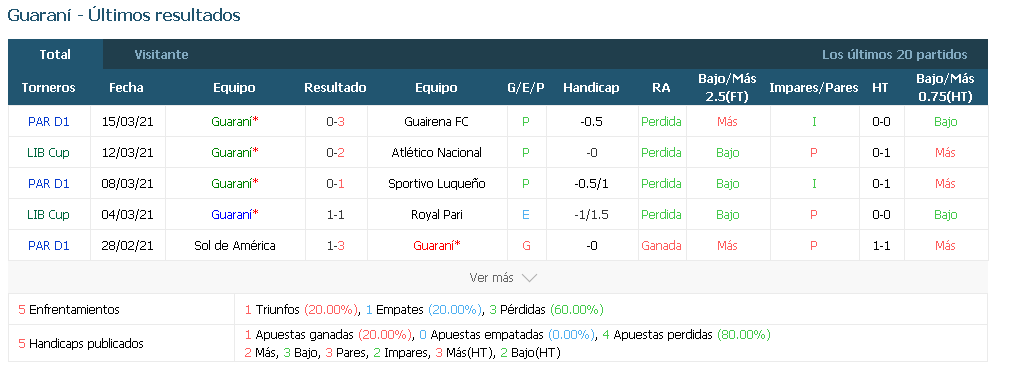
Task: Open Los últimos 20 partidos selector
Action: (x=894, y=55)
